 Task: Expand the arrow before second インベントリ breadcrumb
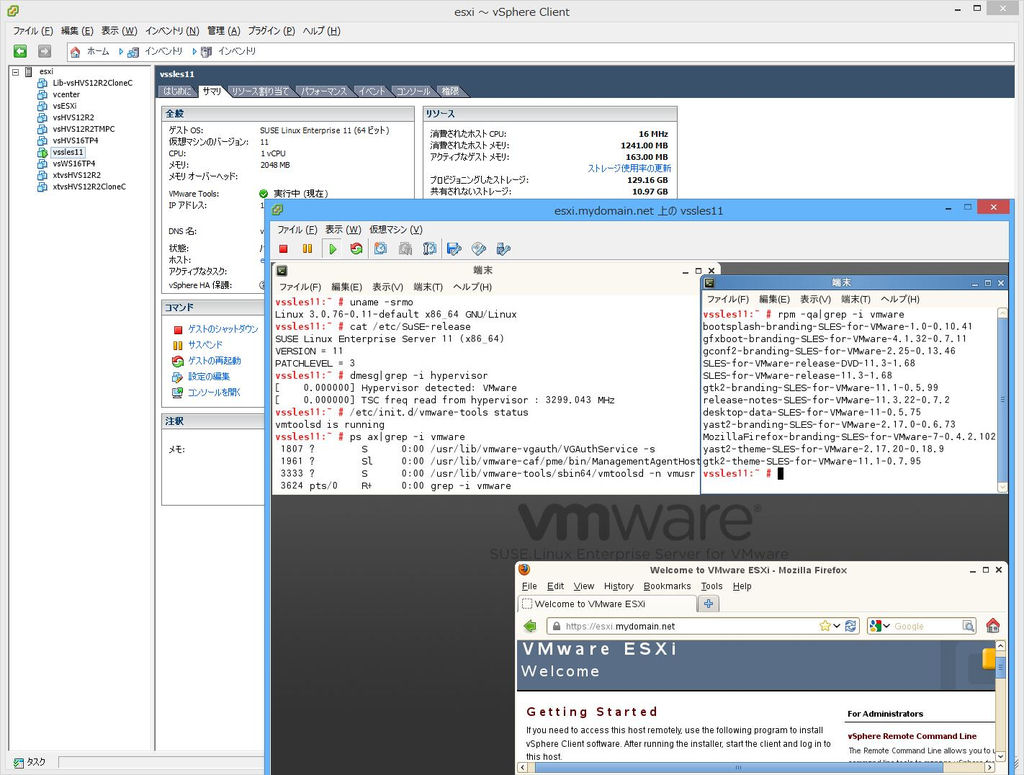[194, 51]
